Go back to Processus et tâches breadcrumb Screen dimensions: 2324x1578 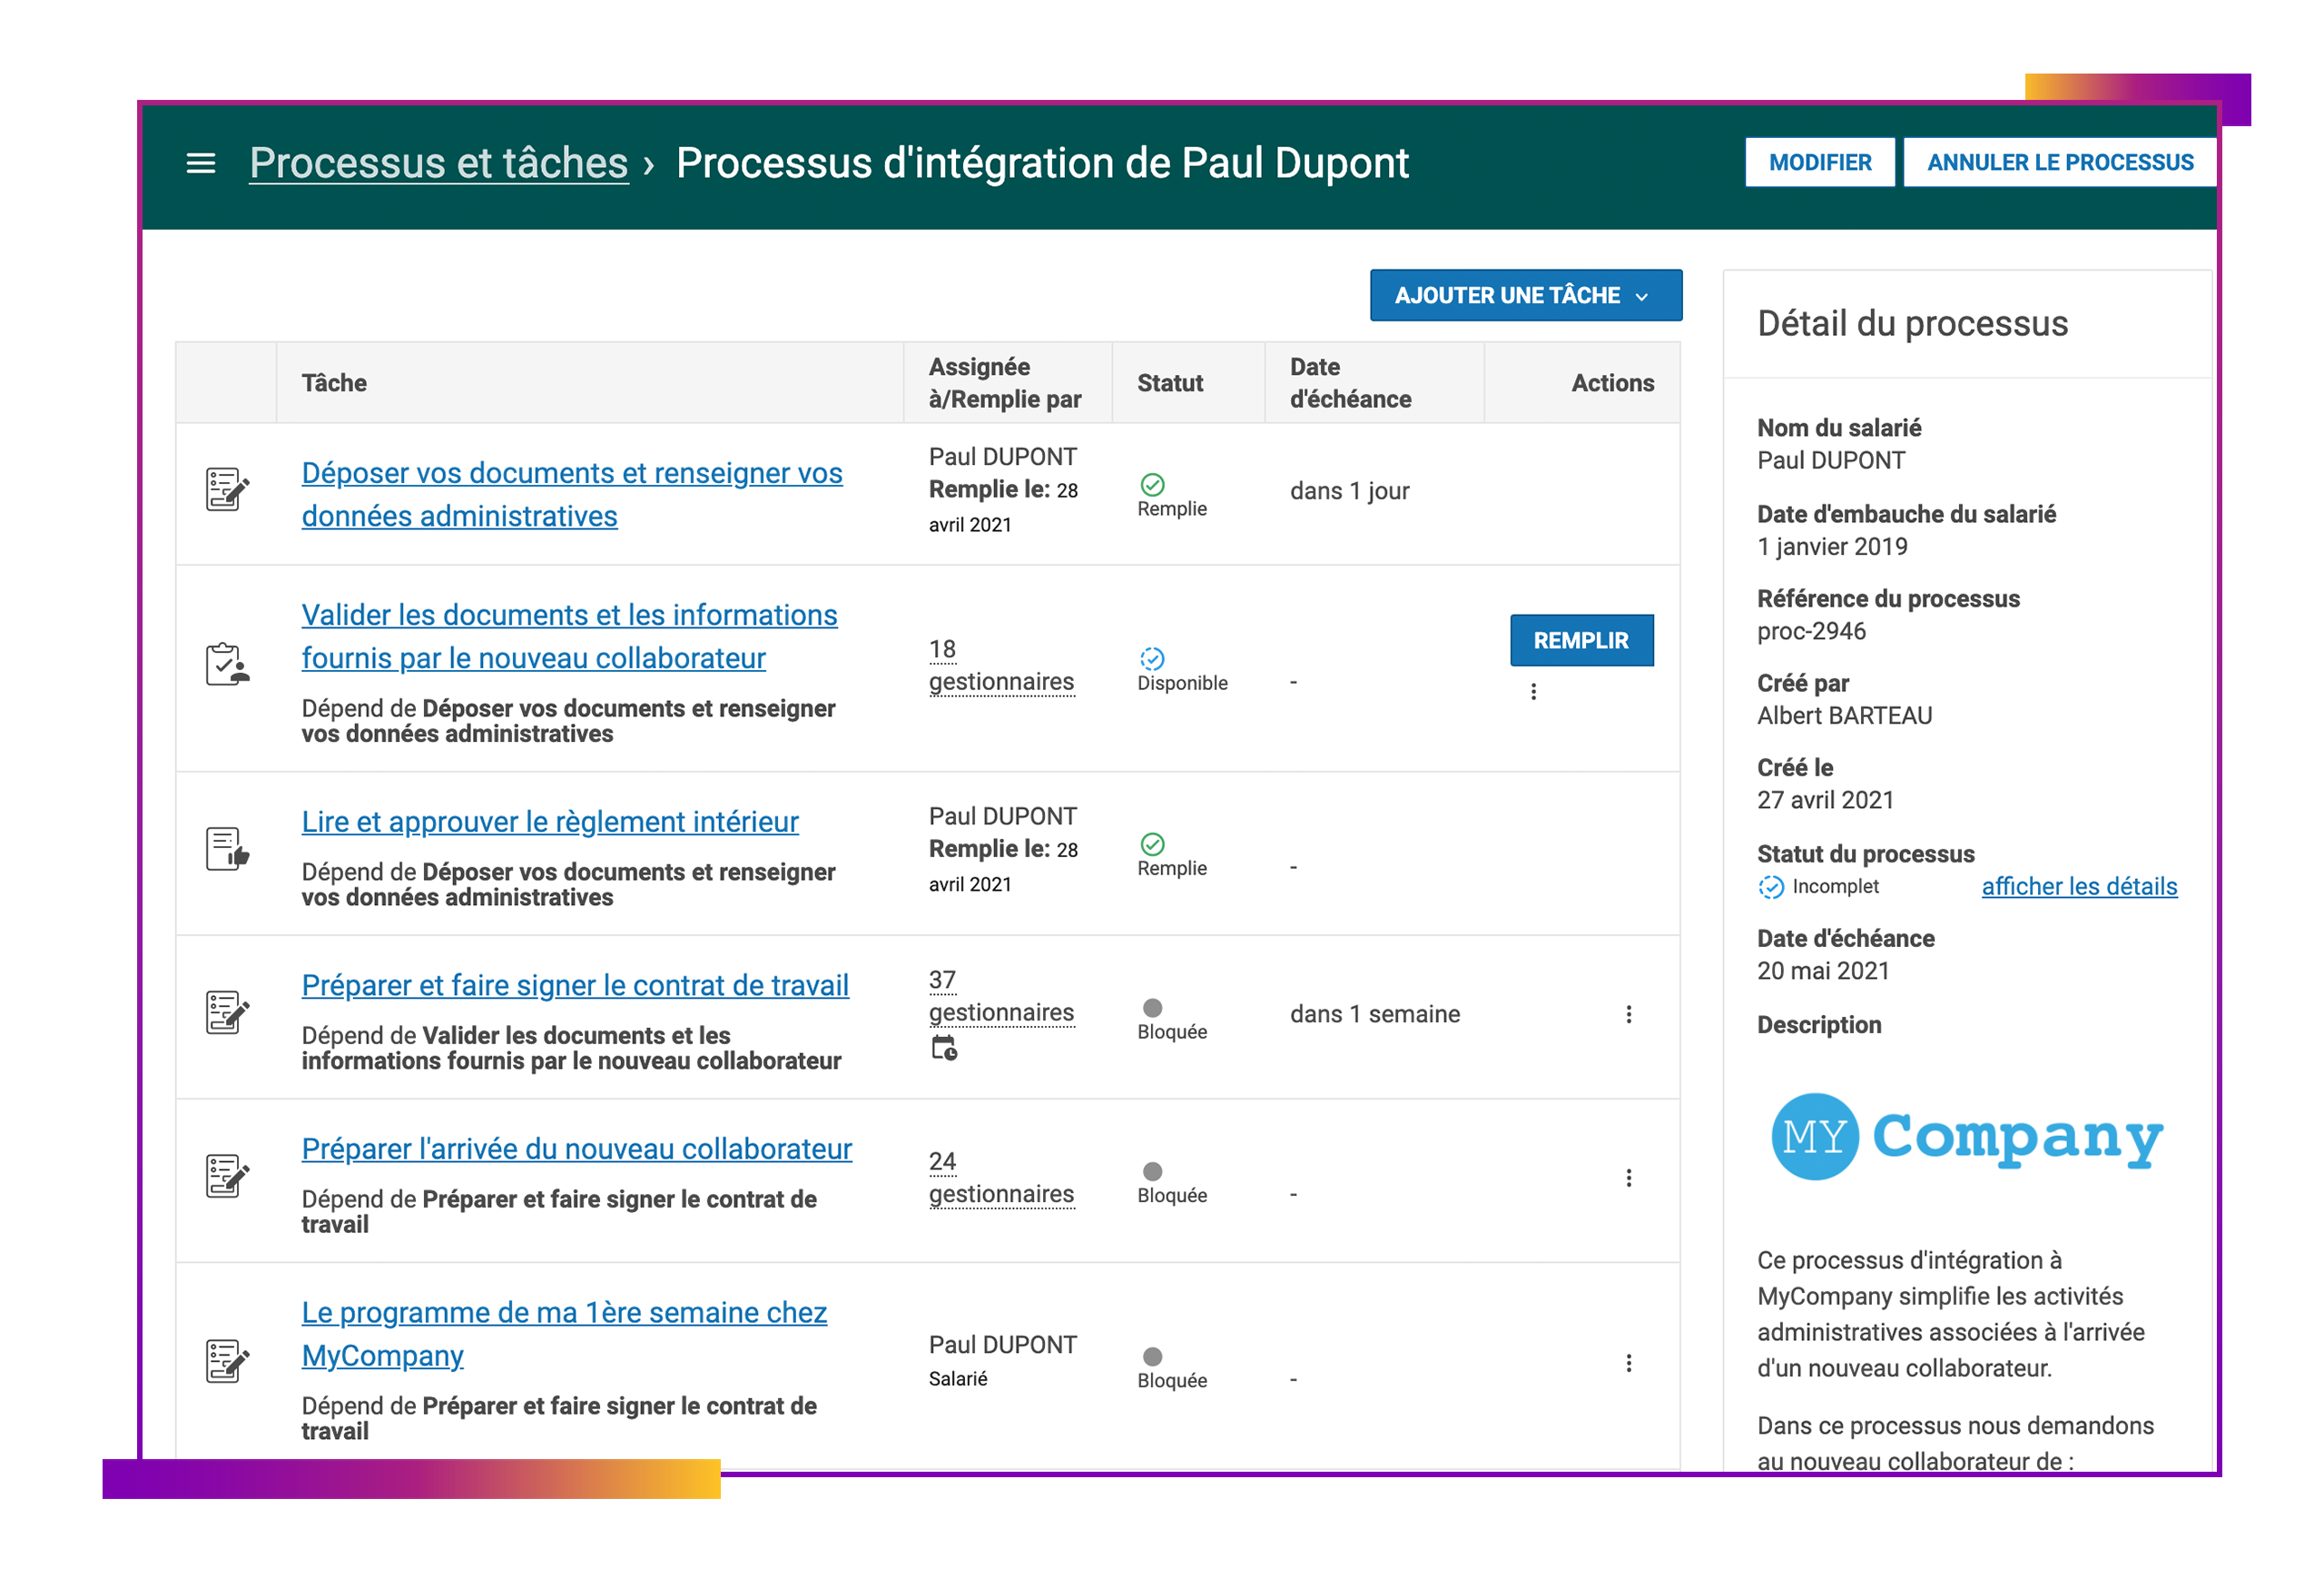439,163
